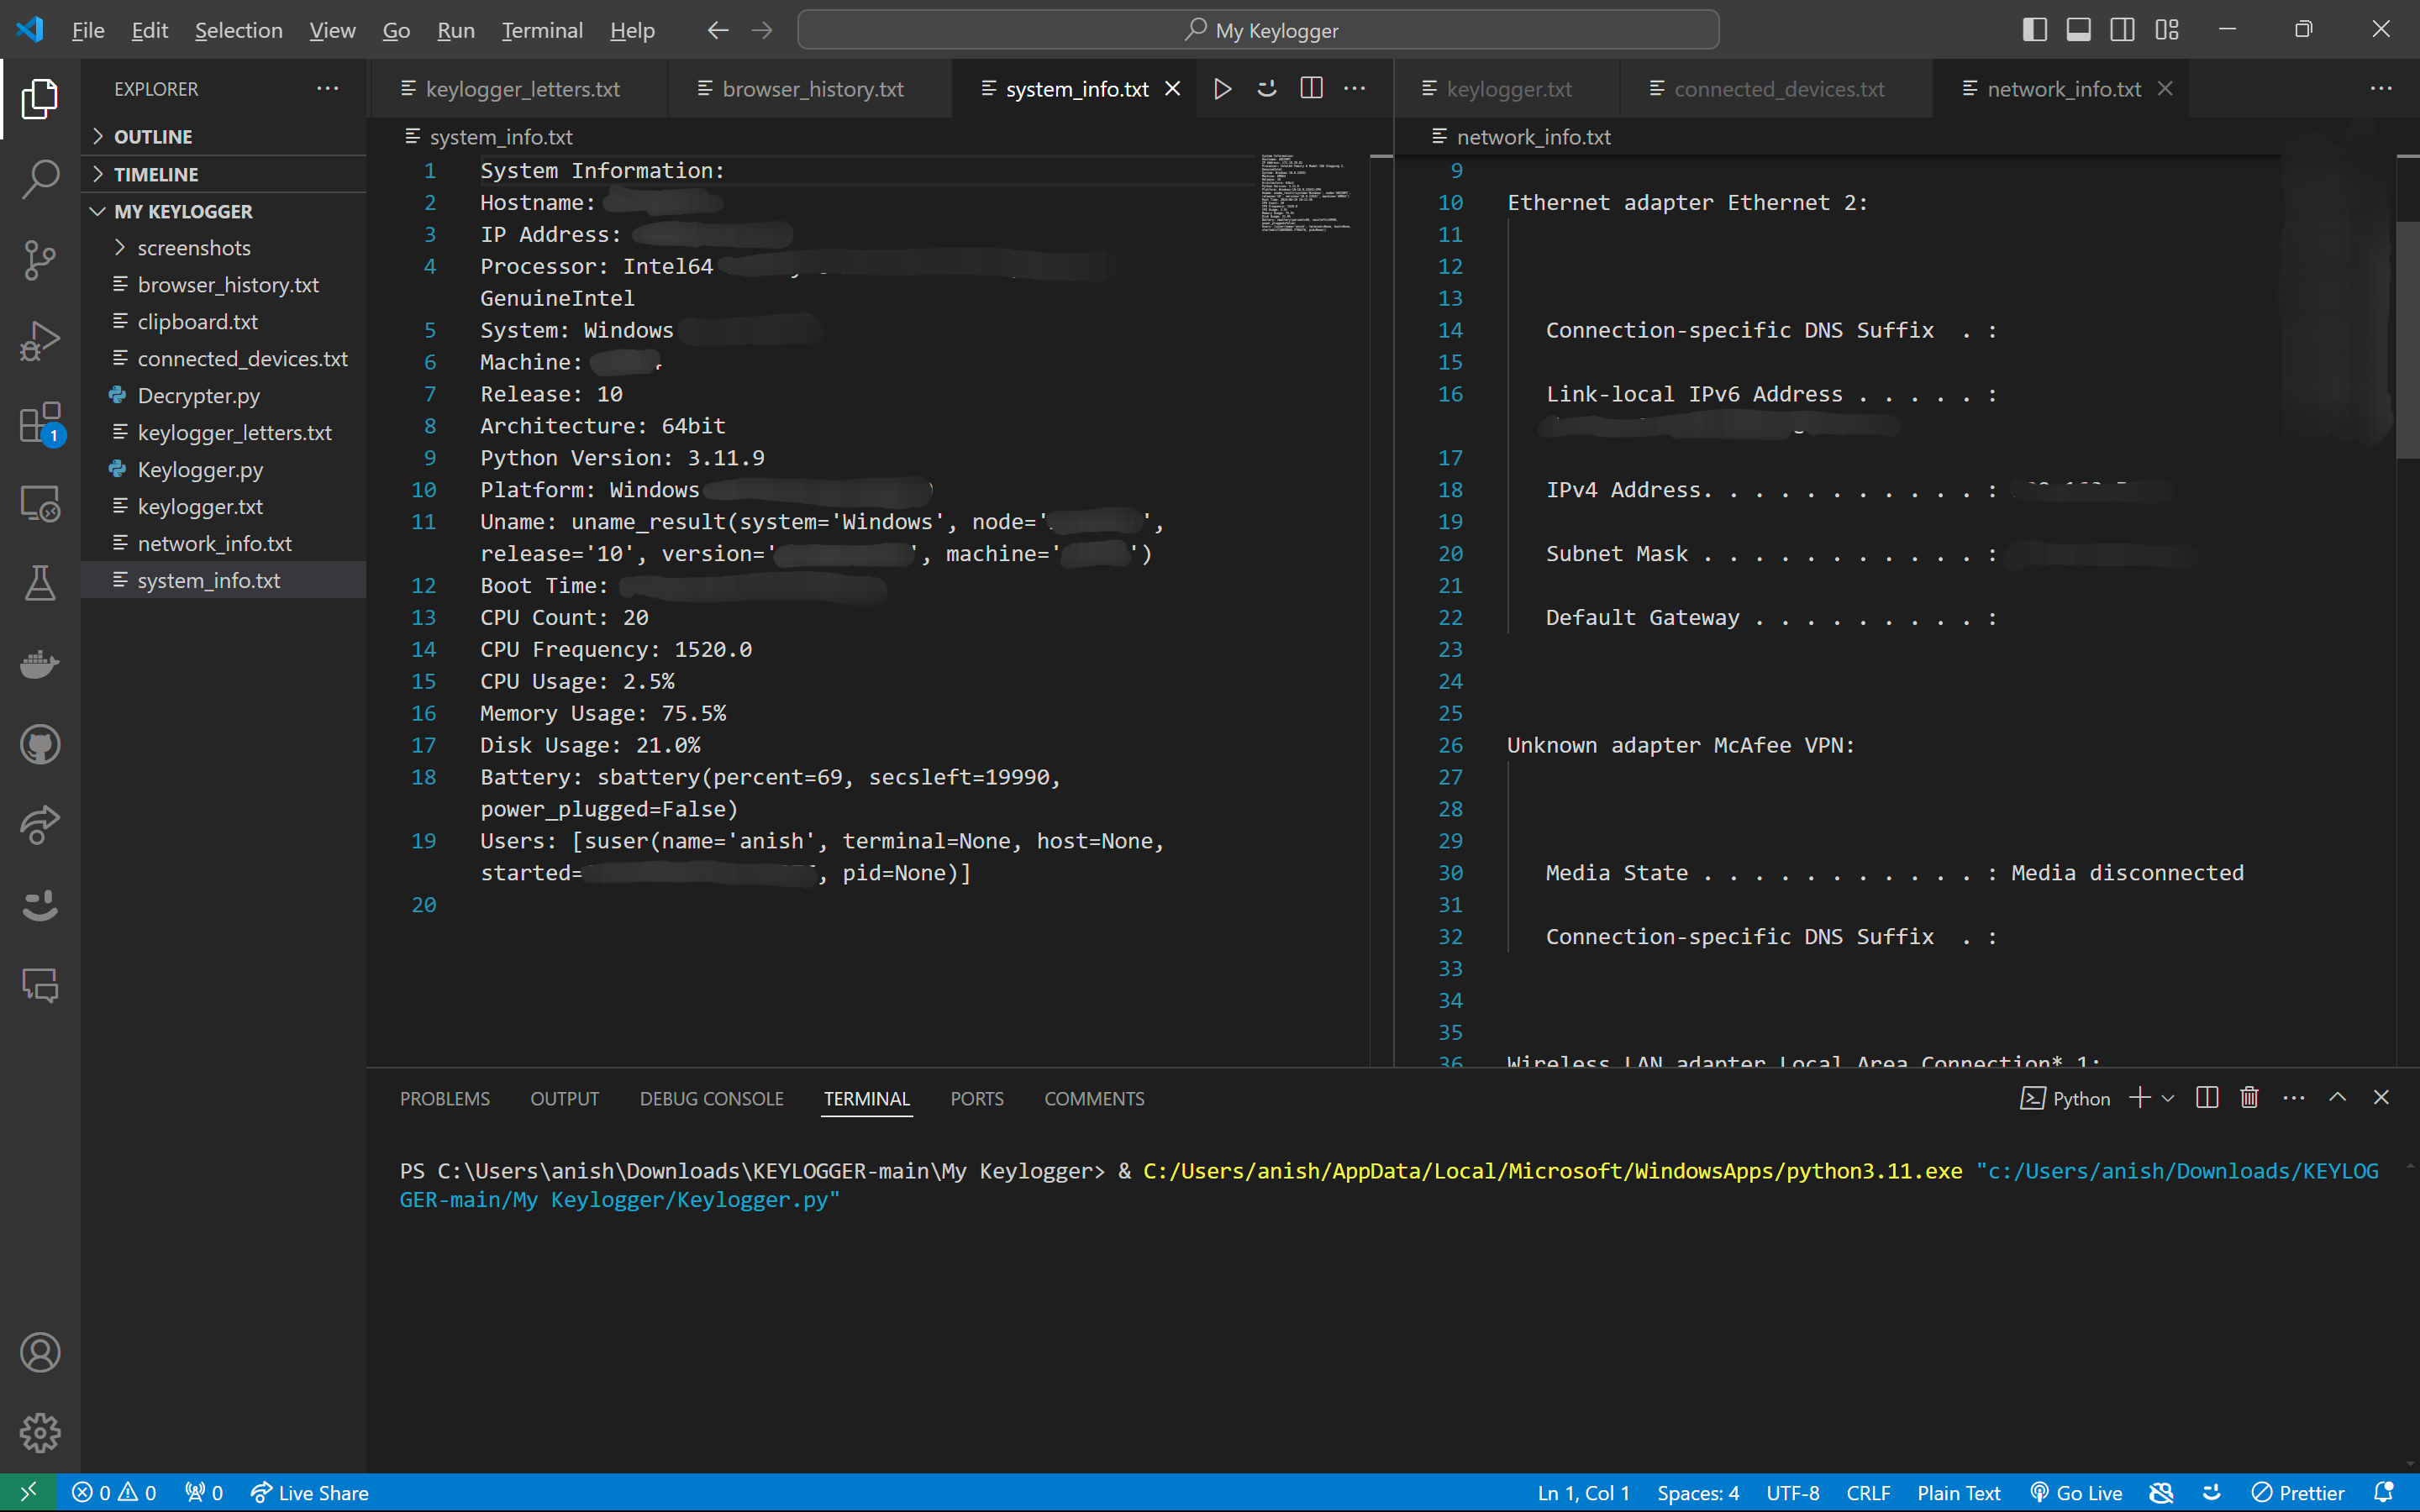Start the server with Go Live
This screenshot has height=1512, width=2420.
[2076, 1493]
